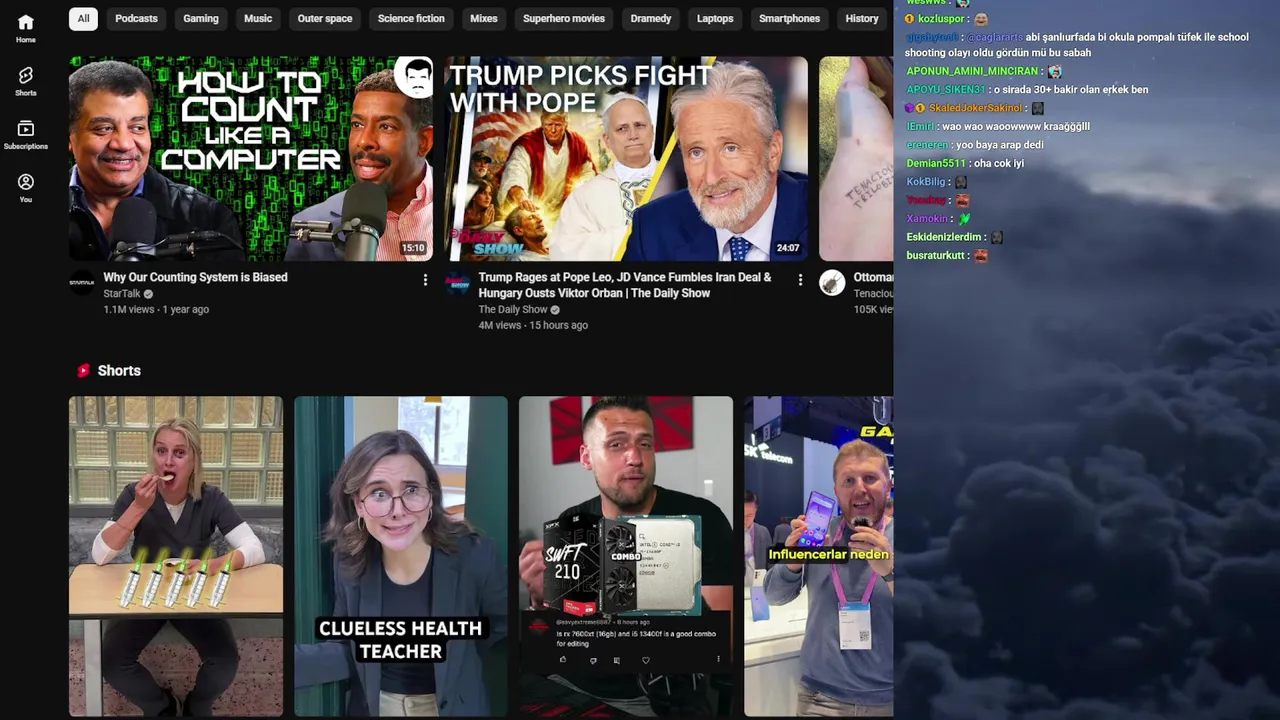Image resolution: width=1280 pixels, height=720 pixels.
Task: Open the Subscriptions sidebar icon
Action: click(x=26, y=135)
